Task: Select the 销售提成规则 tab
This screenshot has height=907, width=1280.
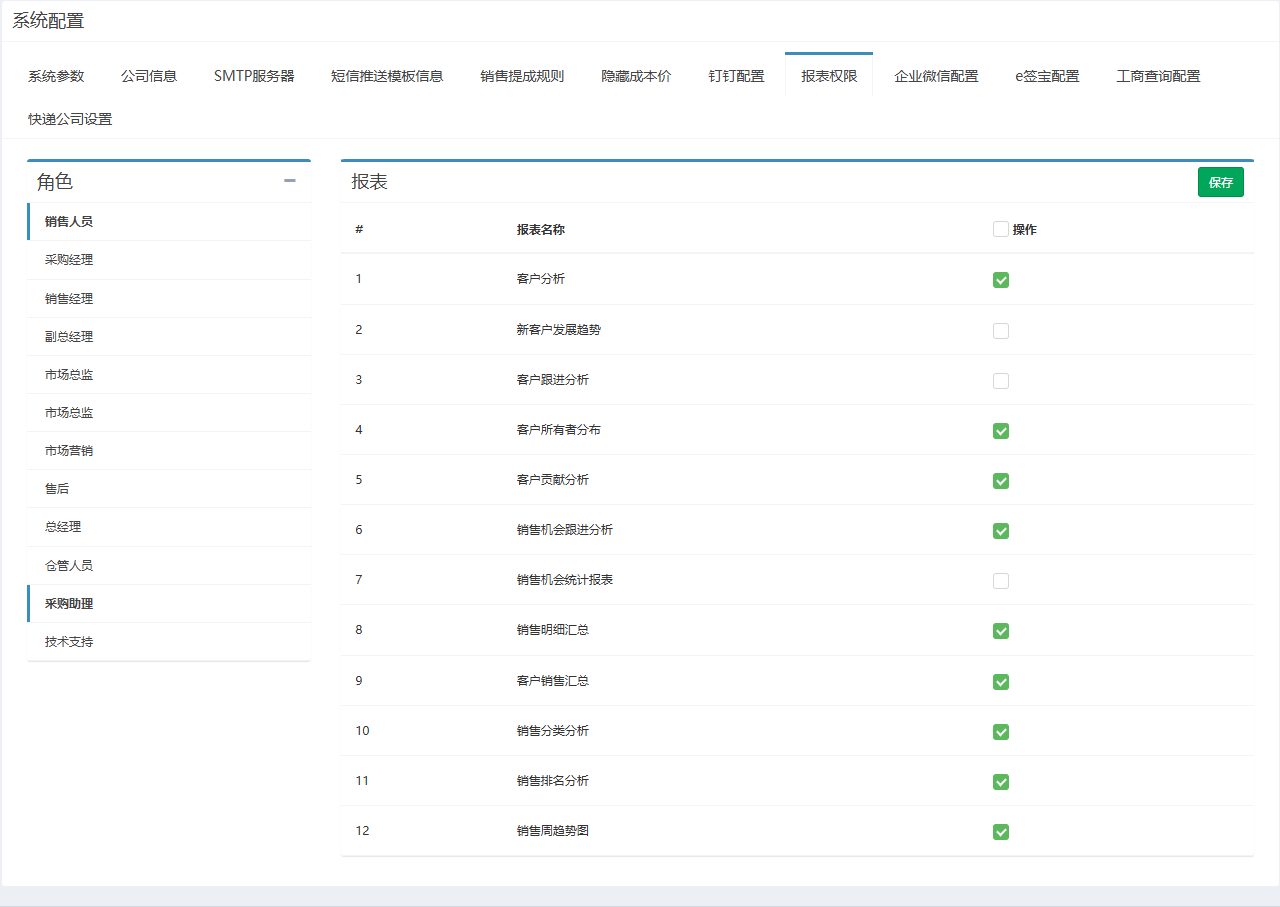Action: point(522,76)
